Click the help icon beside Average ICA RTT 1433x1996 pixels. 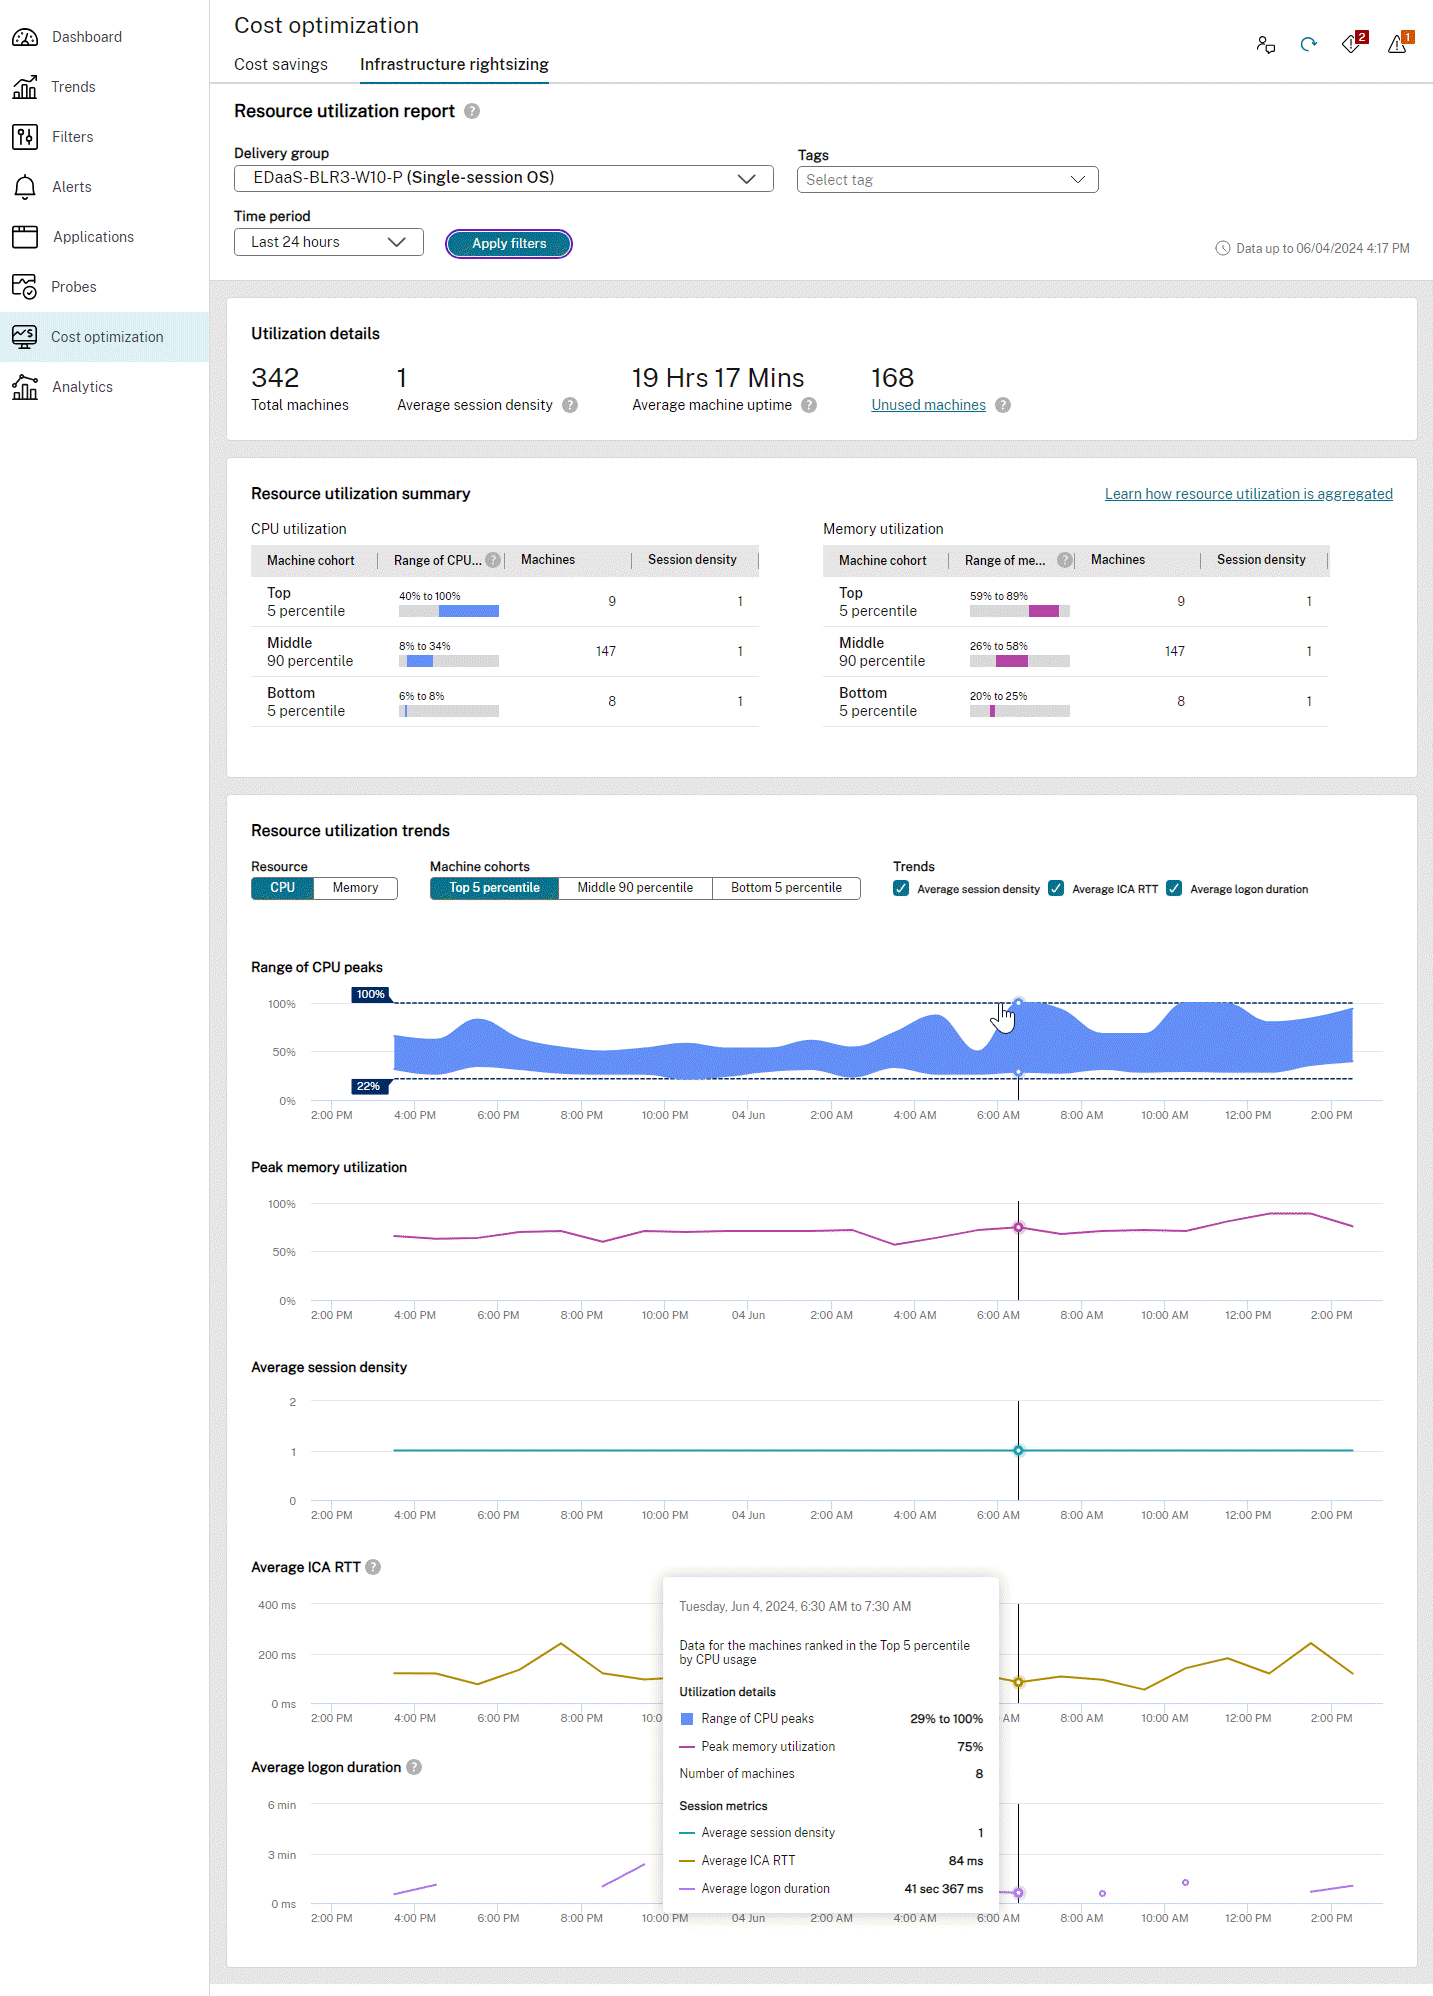(x=373, y=1567)
